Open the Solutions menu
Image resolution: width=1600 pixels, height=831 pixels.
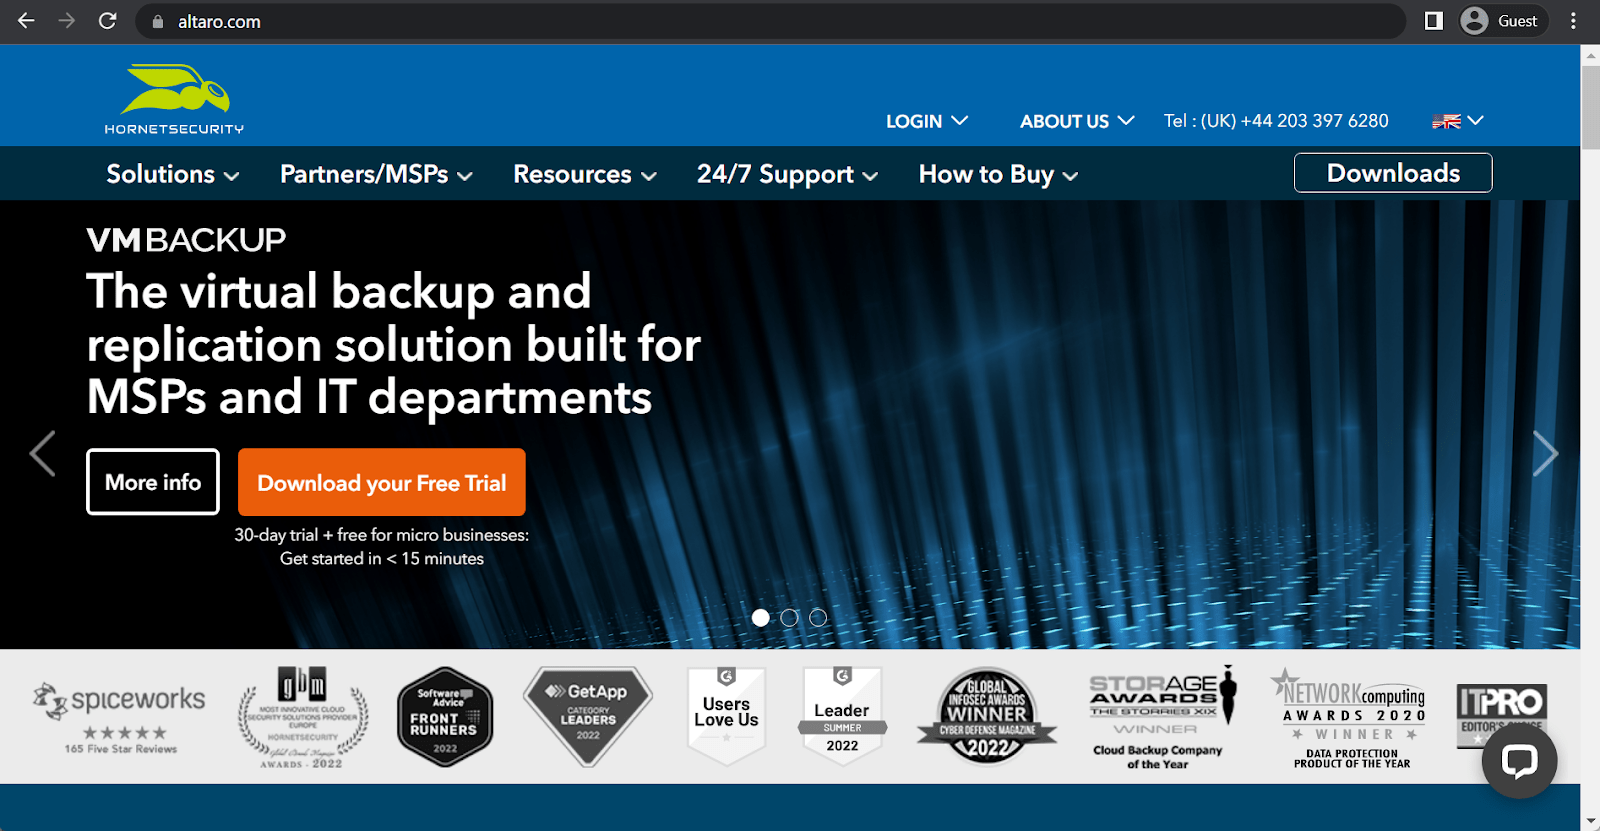[172, 174]
